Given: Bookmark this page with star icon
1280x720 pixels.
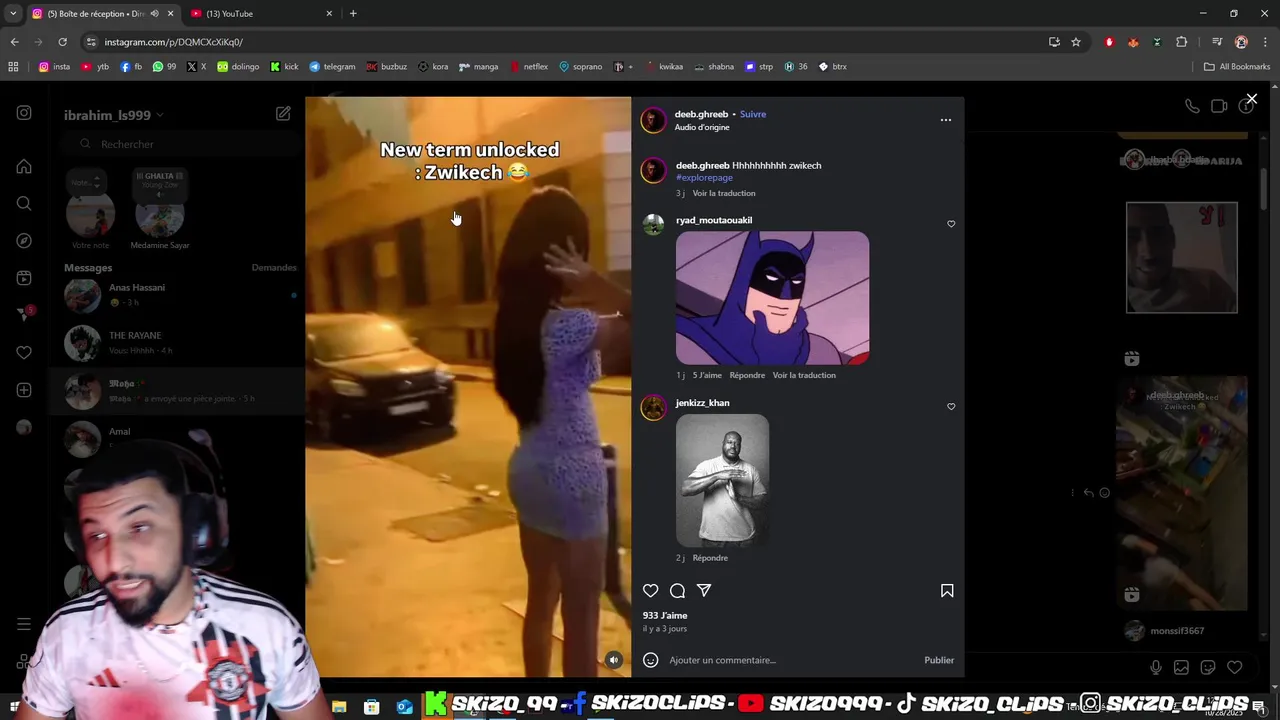Looking at the screenshot, I should pos(1076,42).
